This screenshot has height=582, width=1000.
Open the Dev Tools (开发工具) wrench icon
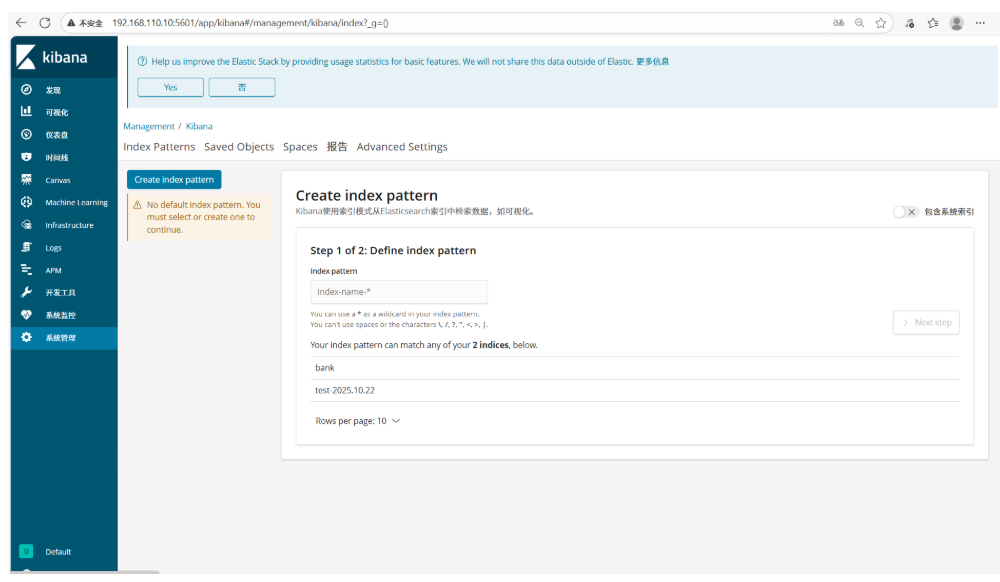26,292
